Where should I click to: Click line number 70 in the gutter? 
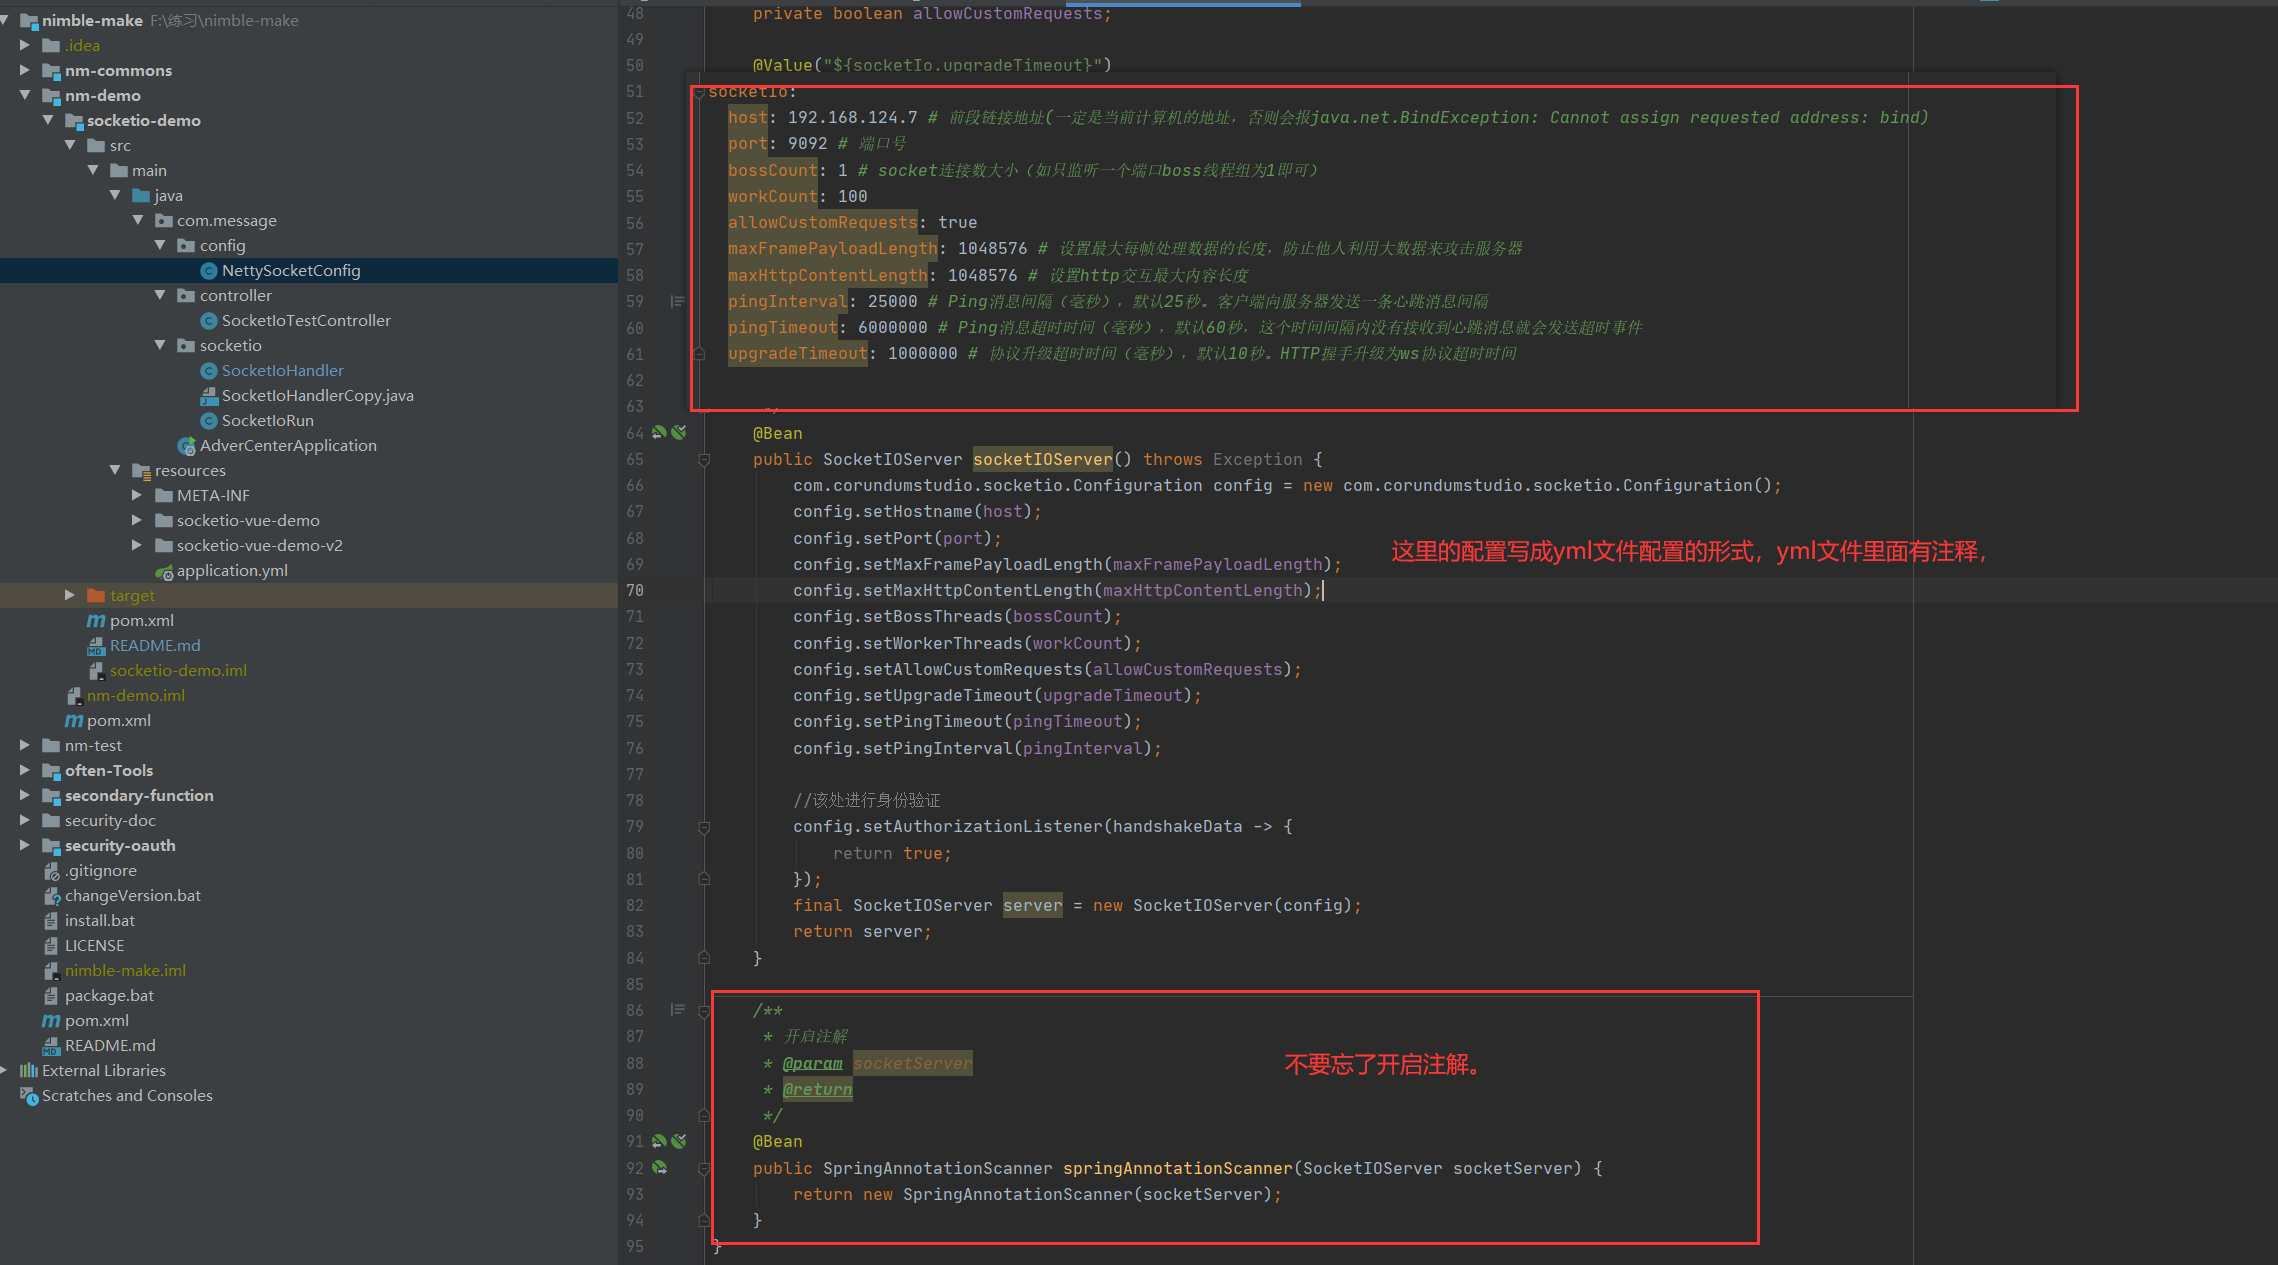tap(635, 590)
